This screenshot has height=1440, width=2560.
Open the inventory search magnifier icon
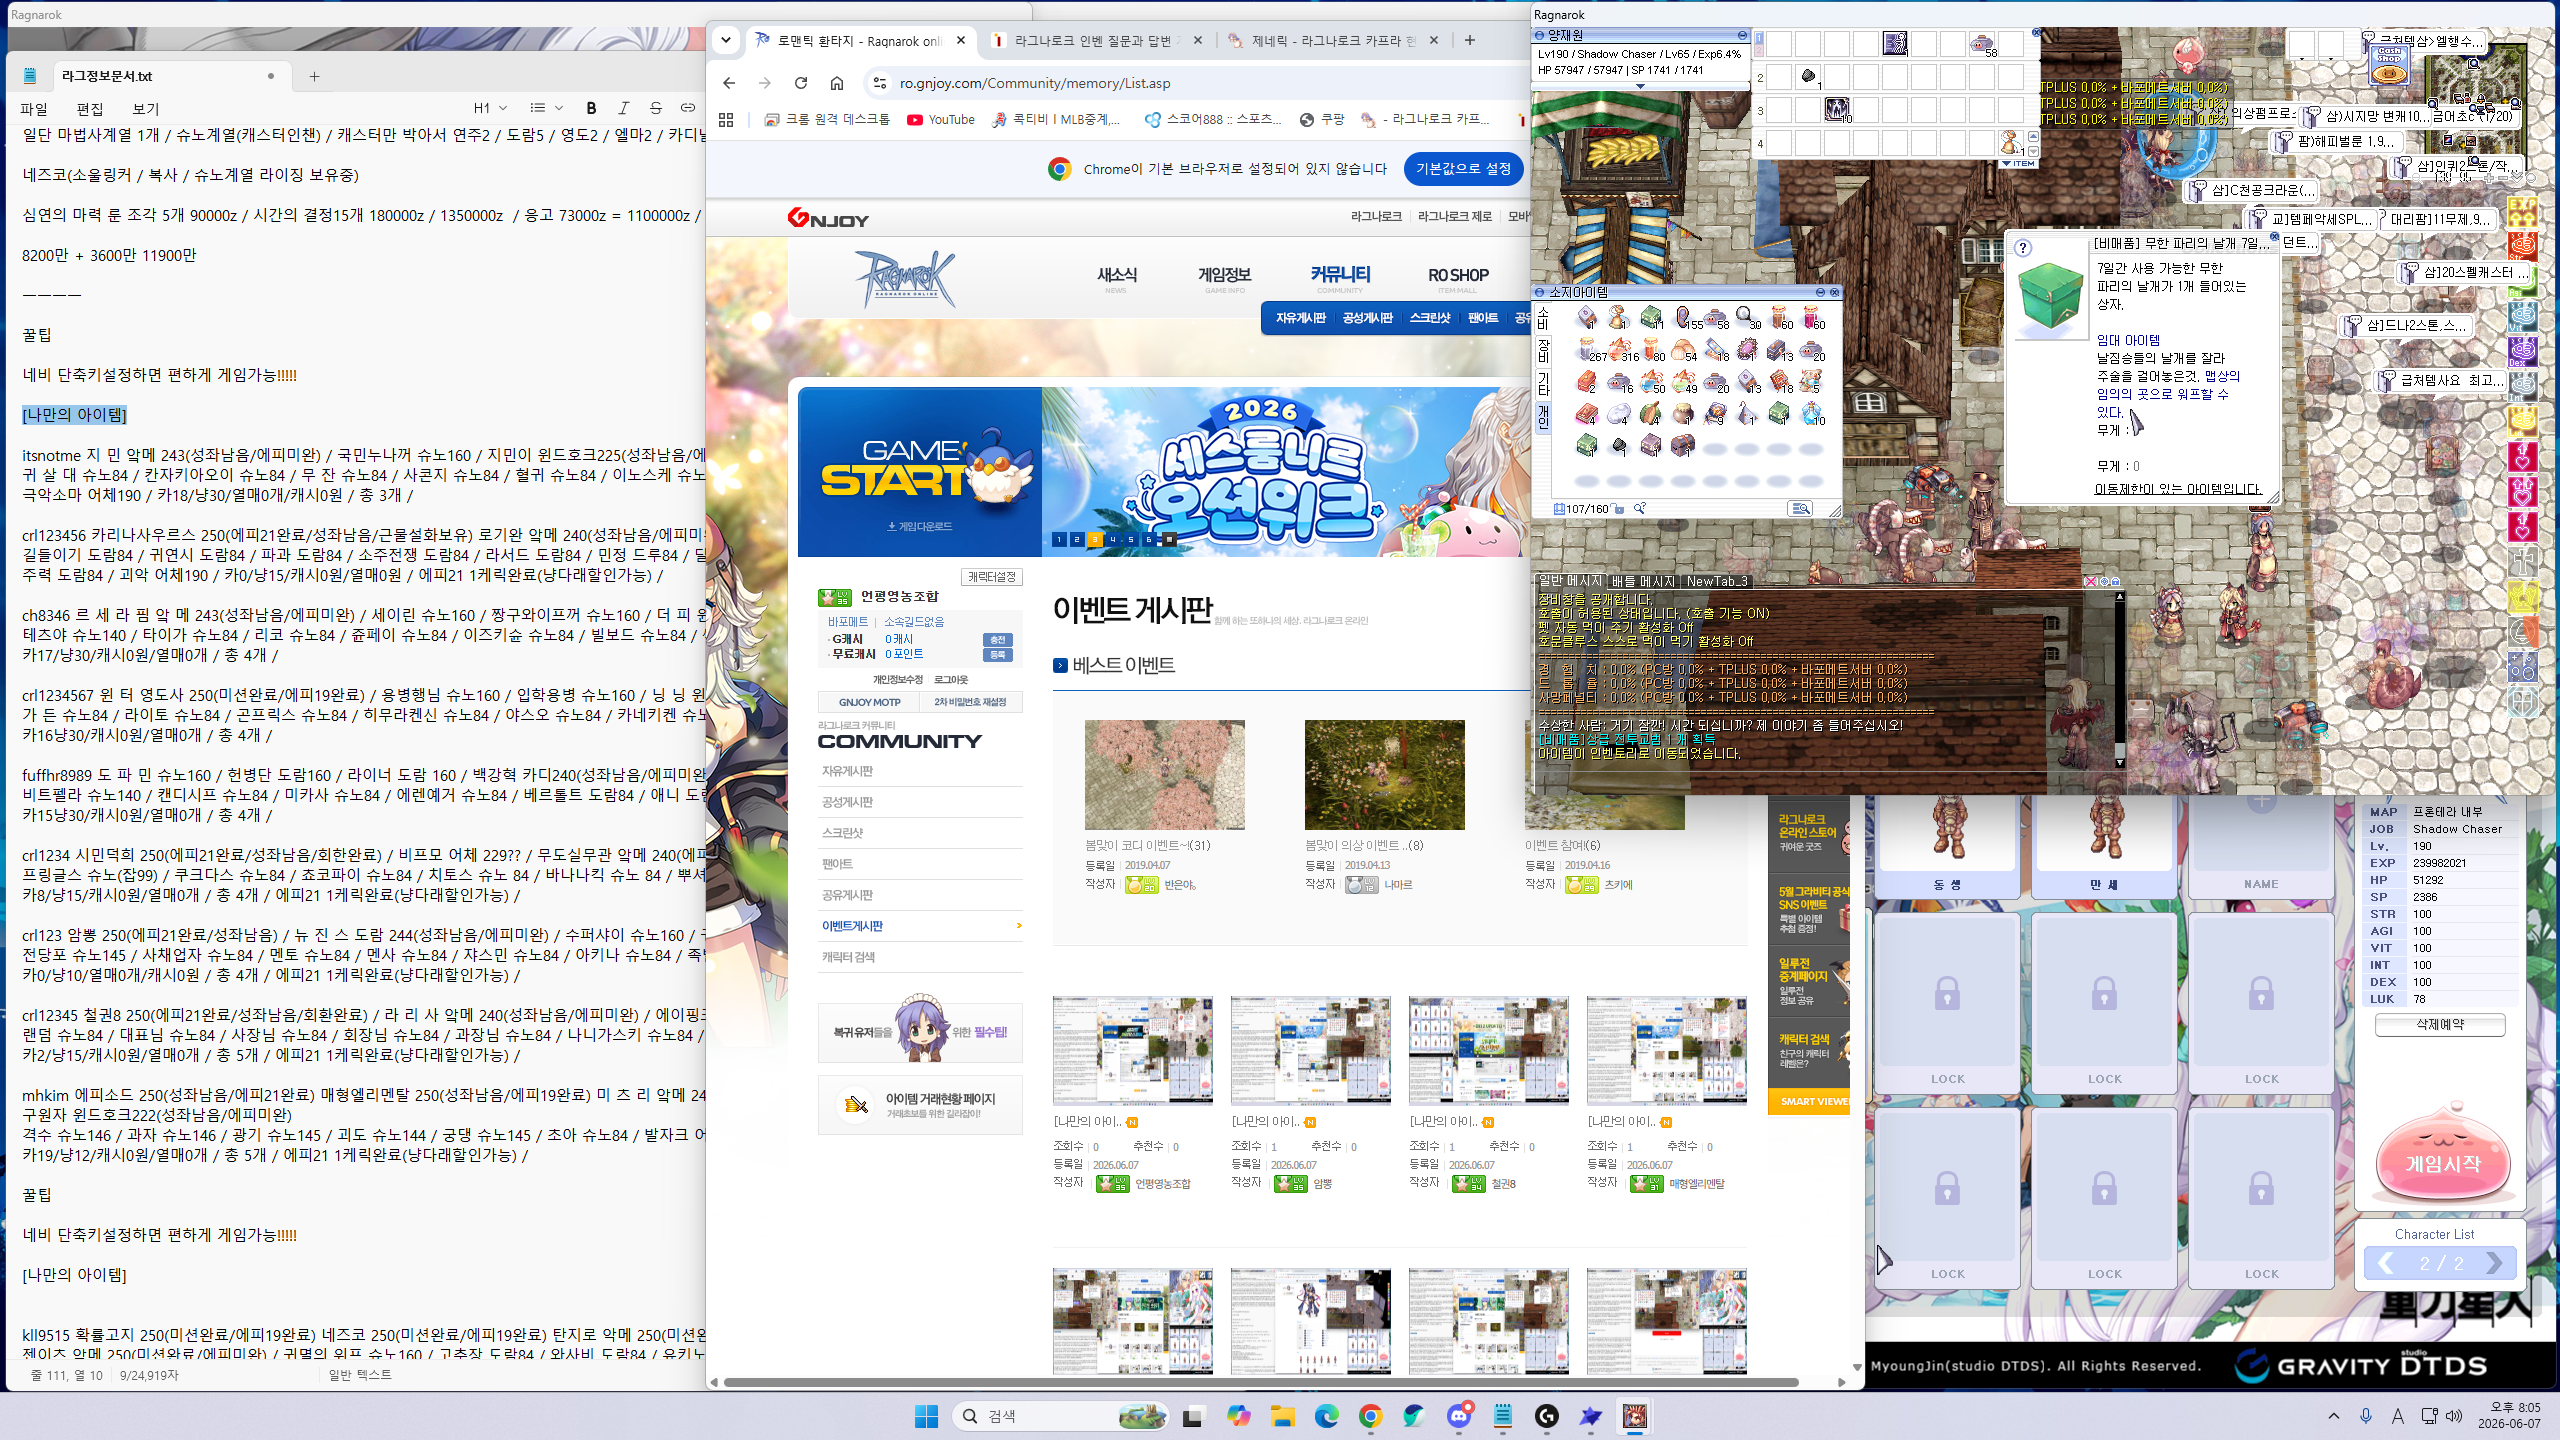coord(1640,509)
